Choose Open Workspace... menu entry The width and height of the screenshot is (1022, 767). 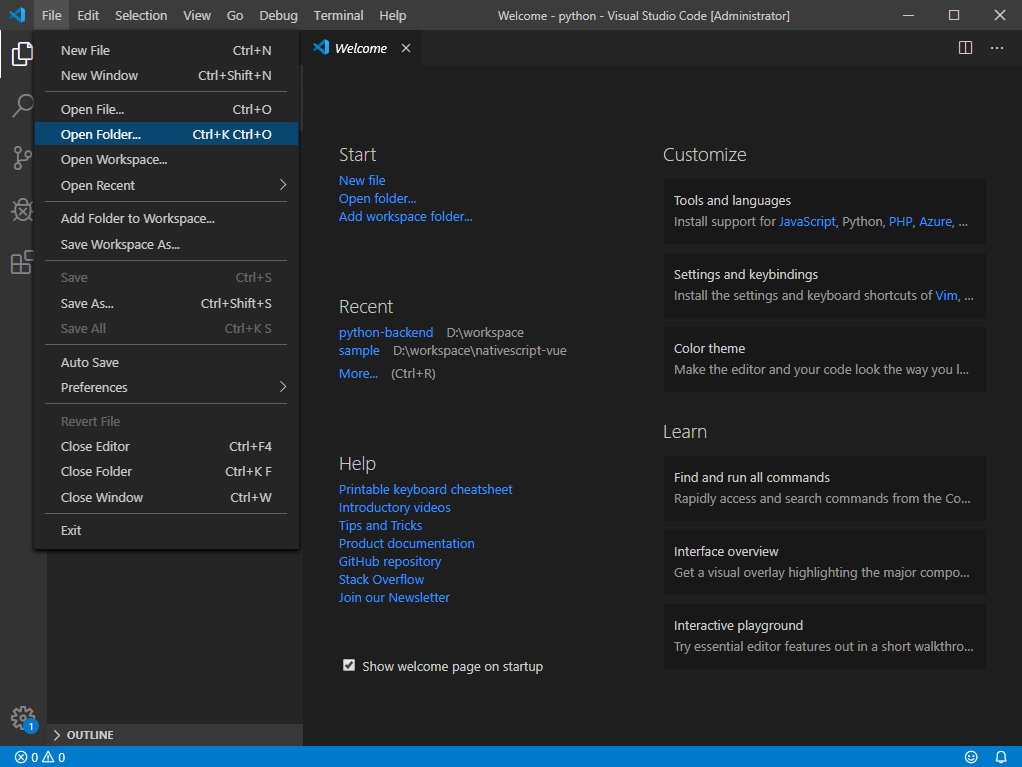click(166, 160)
